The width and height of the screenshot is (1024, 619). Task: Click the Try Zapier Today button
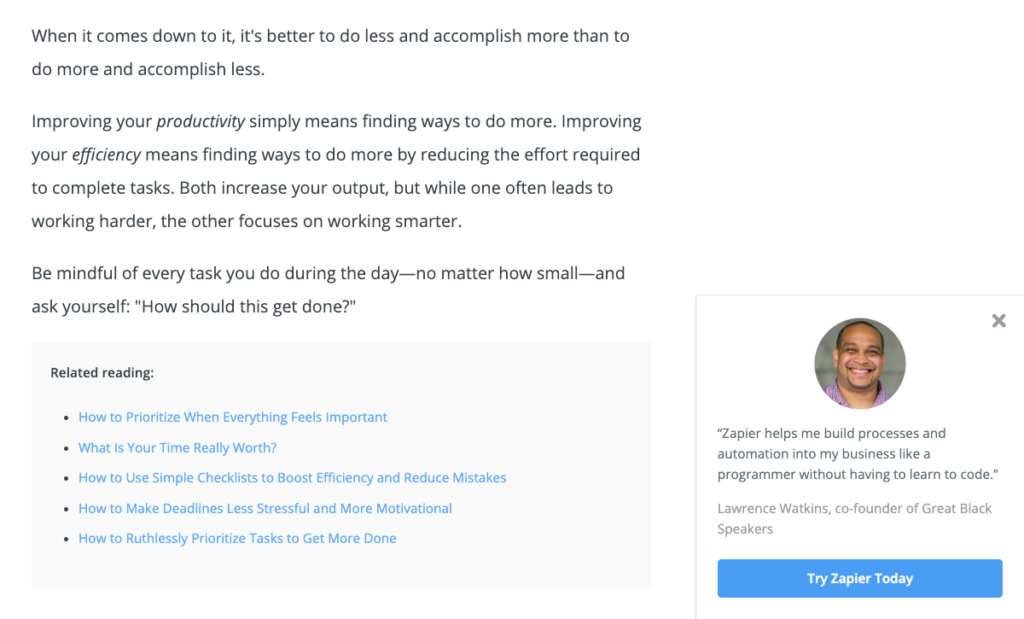859,578
